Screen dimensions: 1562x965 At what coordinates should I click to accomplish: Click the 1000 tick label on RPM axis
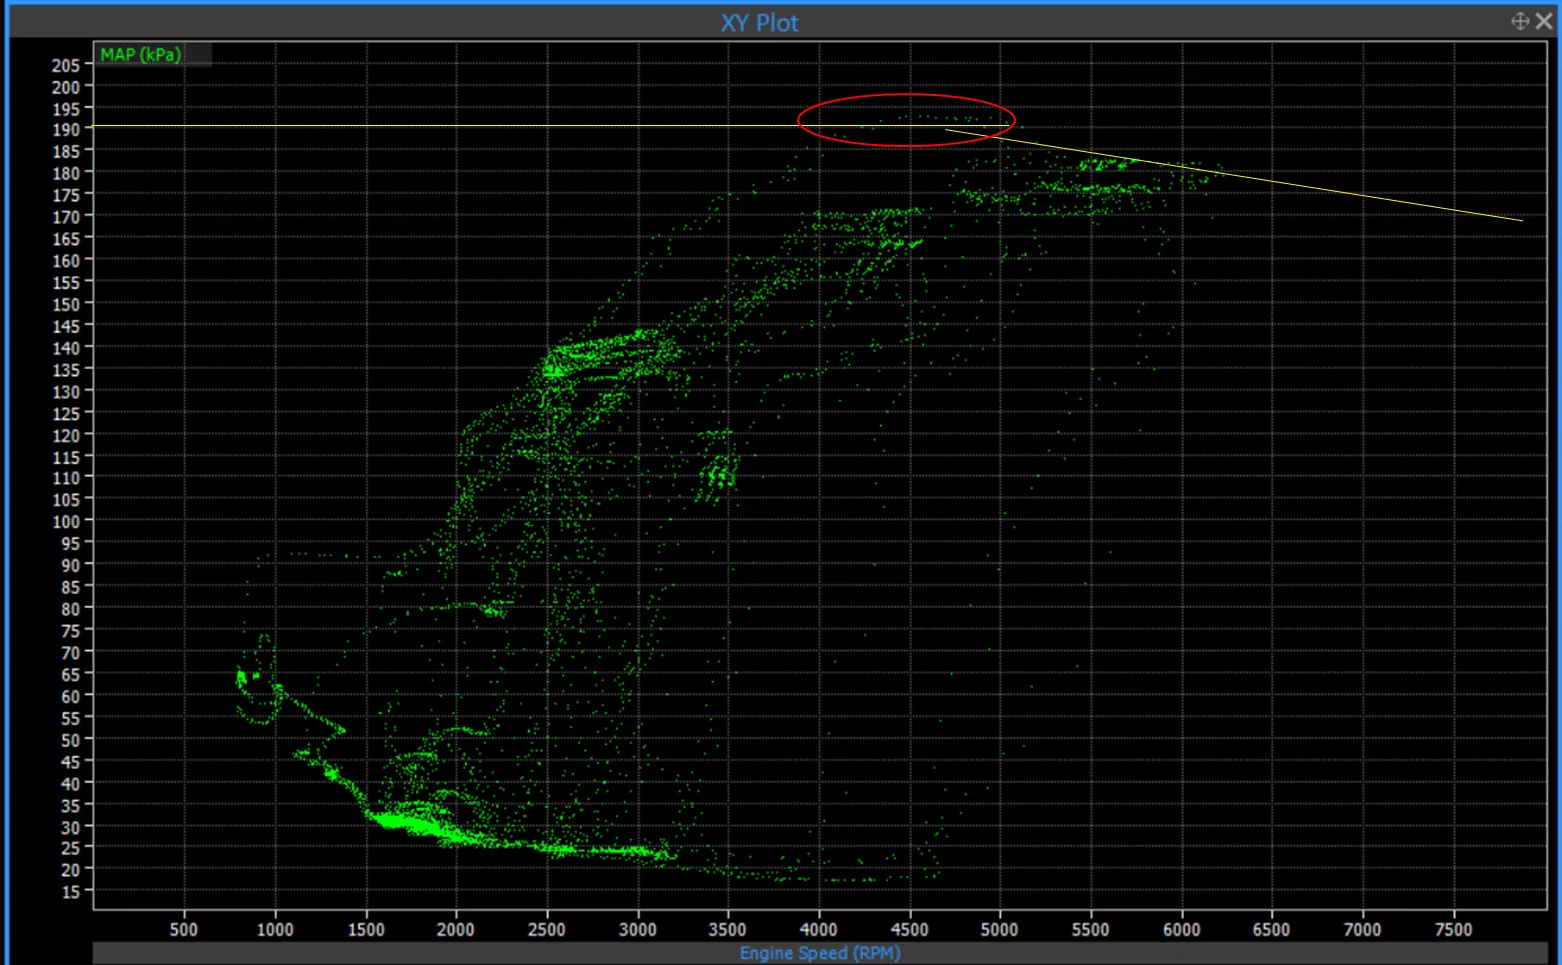tap(275, 930)
